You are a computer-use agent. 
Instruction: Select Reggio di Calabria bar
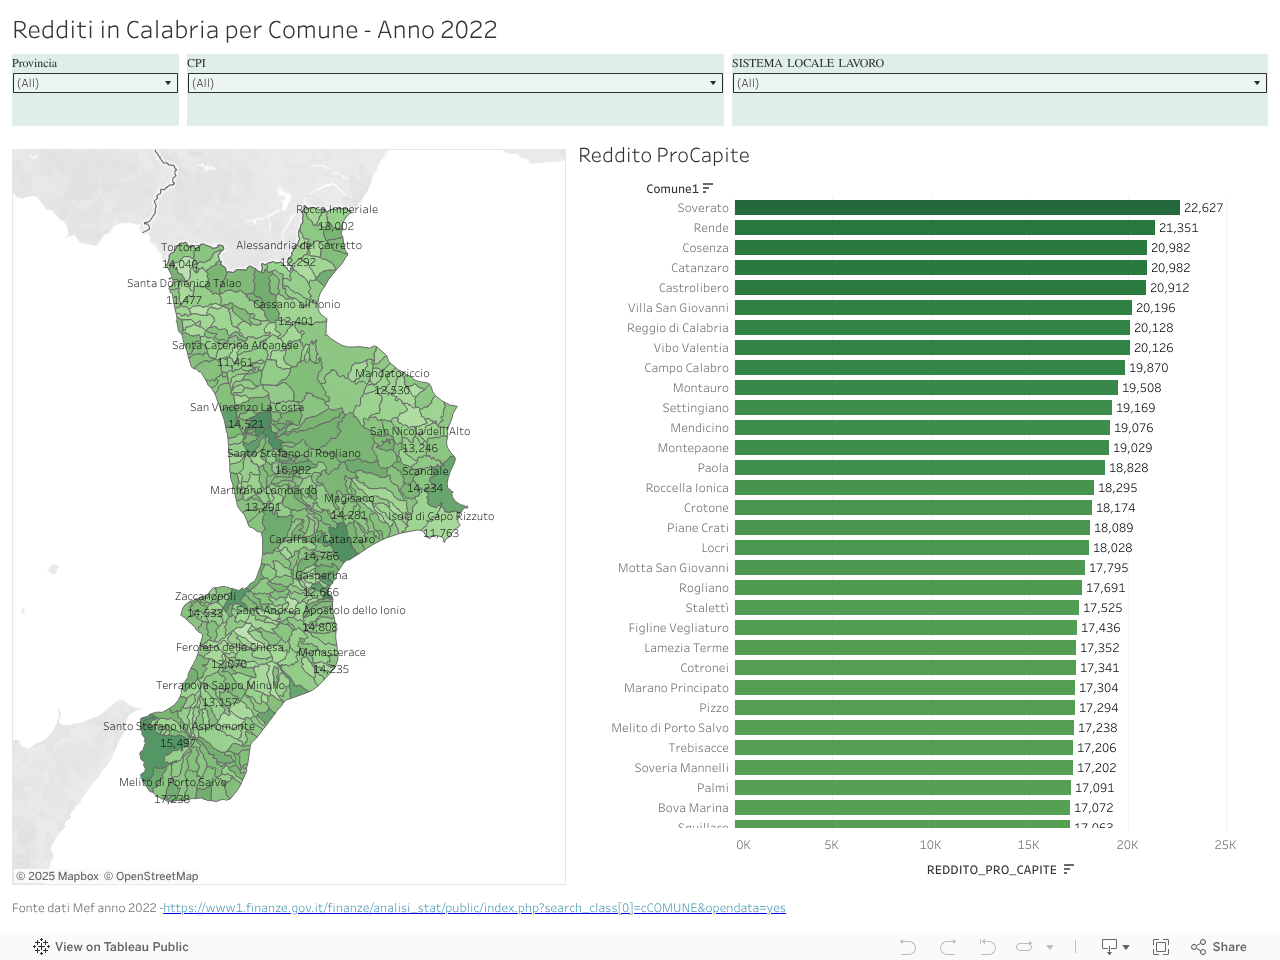pyautogui.click(x=932, y=328)
